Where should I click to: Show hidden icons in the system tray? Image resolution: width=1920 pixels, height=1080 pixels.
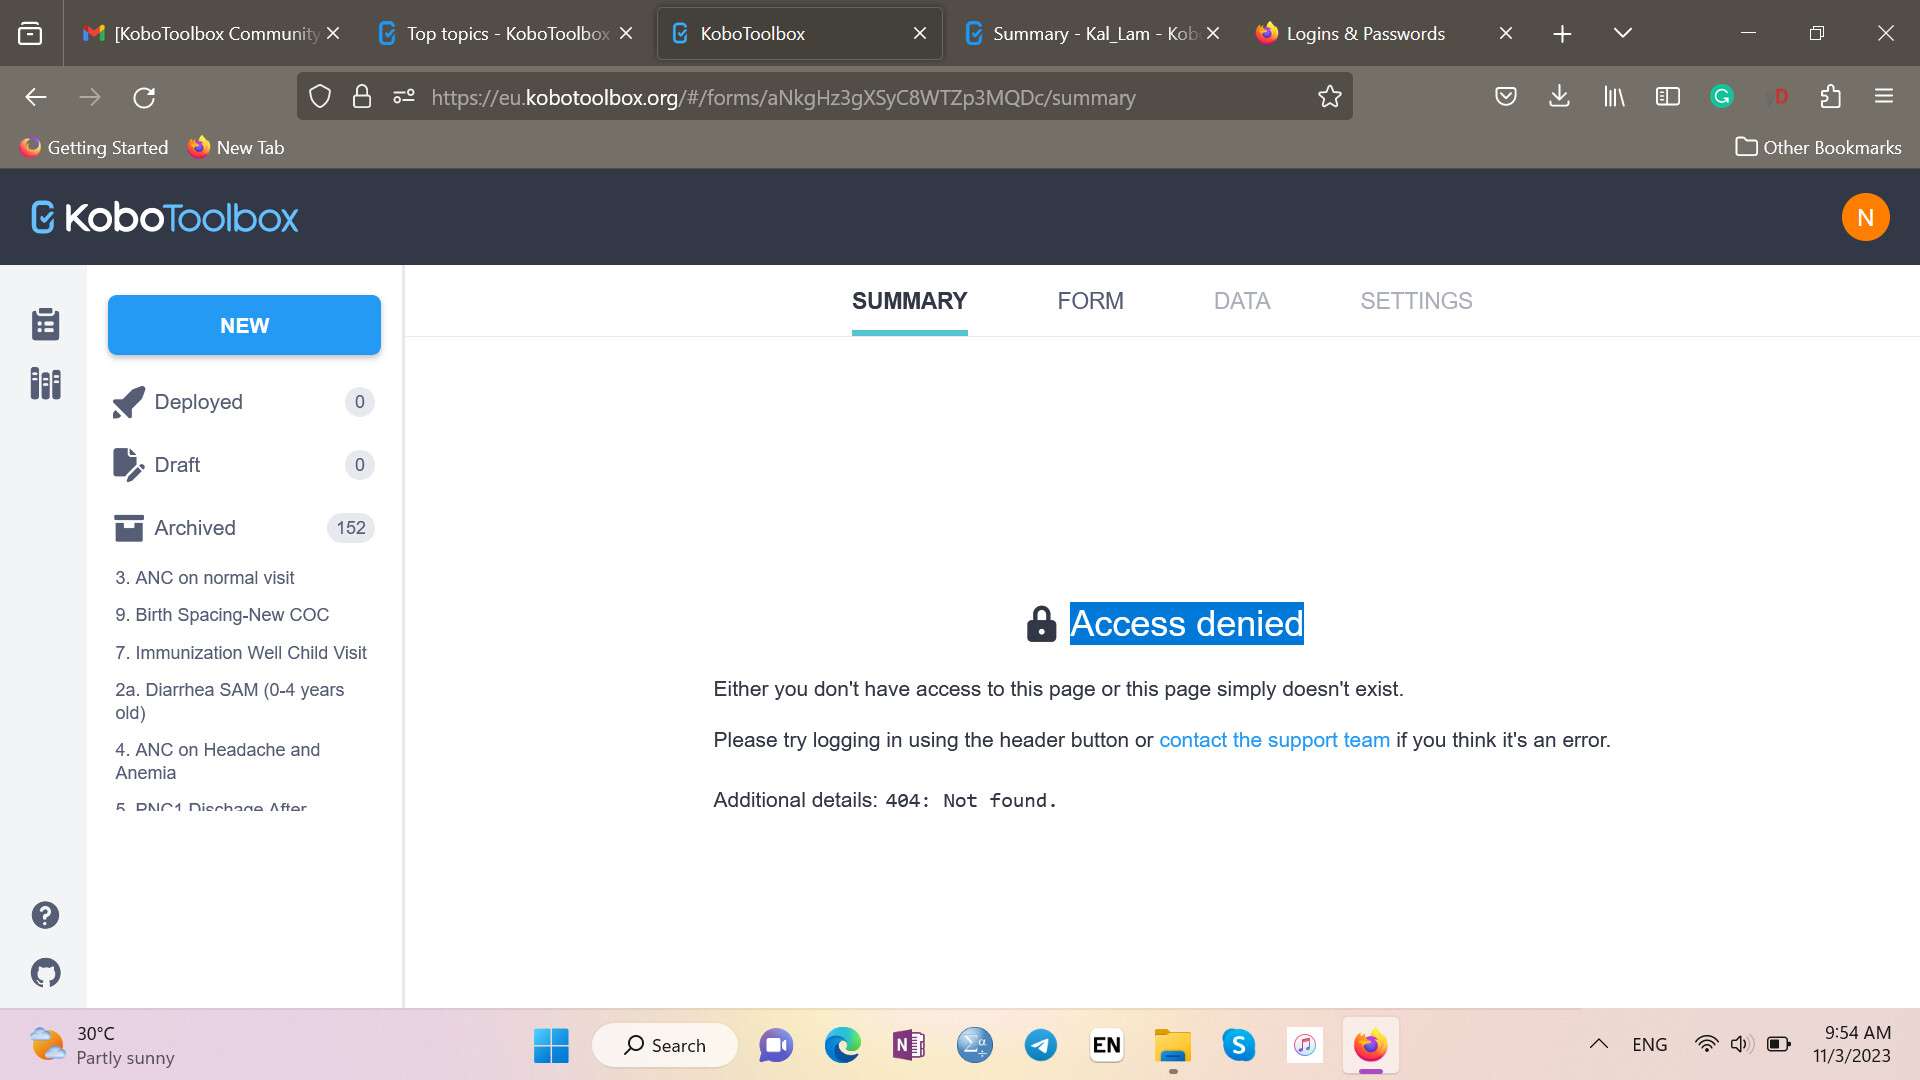(x=1598, y=1044)
